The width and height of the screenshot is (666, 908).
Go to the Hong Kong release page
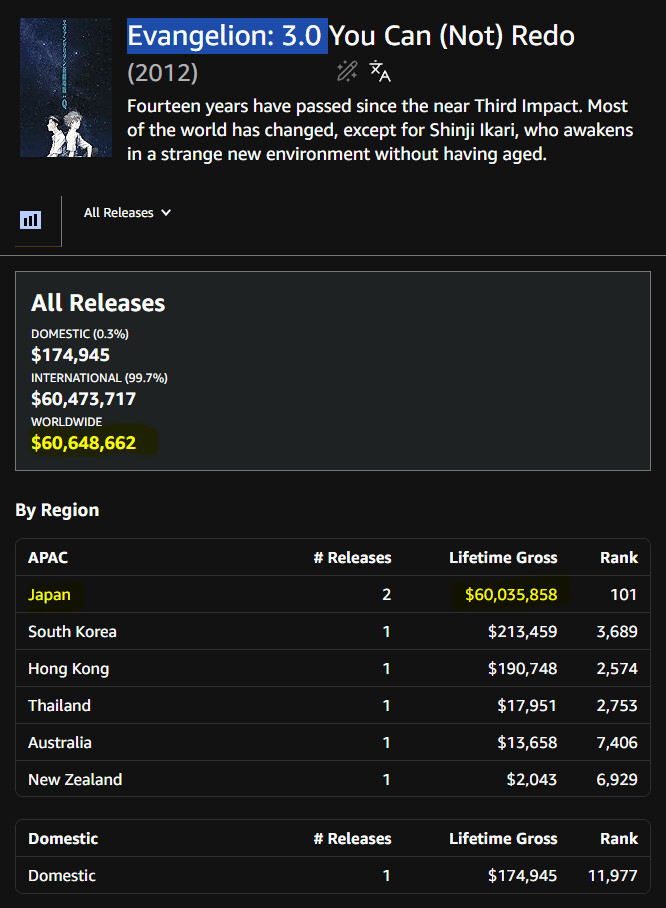point(68,668)
